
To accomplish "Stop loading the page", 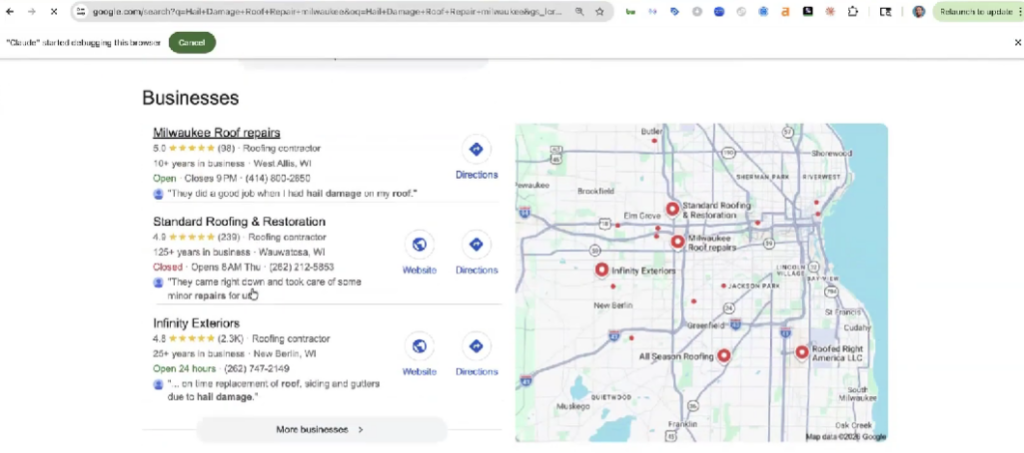I will (x=54, y=12).
